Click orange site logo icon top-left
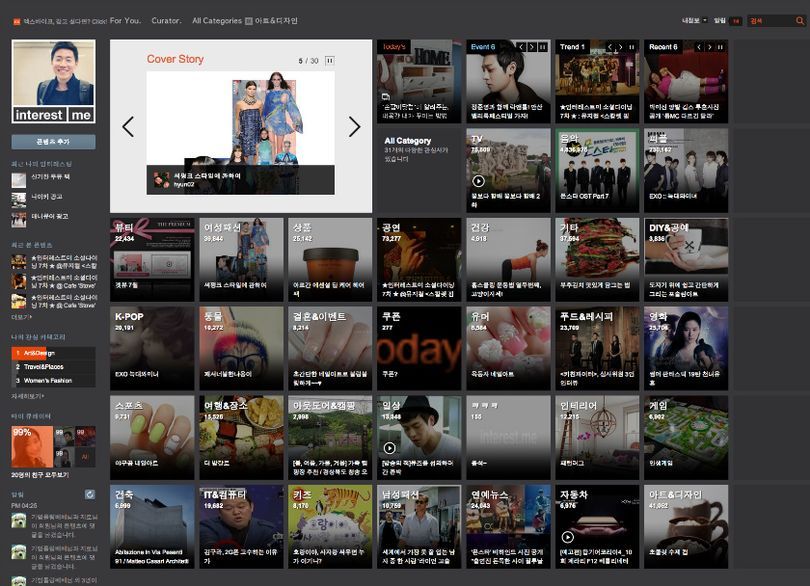Image resolution: width=810 pixels, height=586 pixels. [x=17, y=22]
